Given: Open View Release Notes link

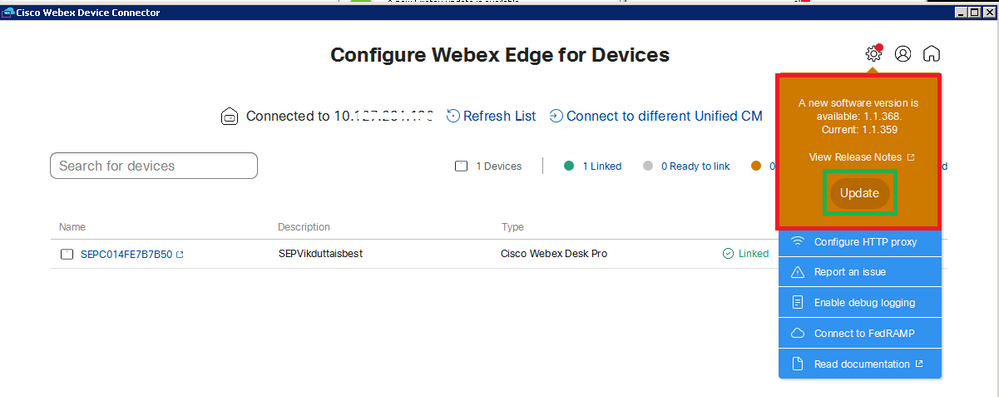Looking at the screenshot, I should (x=861, y=157).
